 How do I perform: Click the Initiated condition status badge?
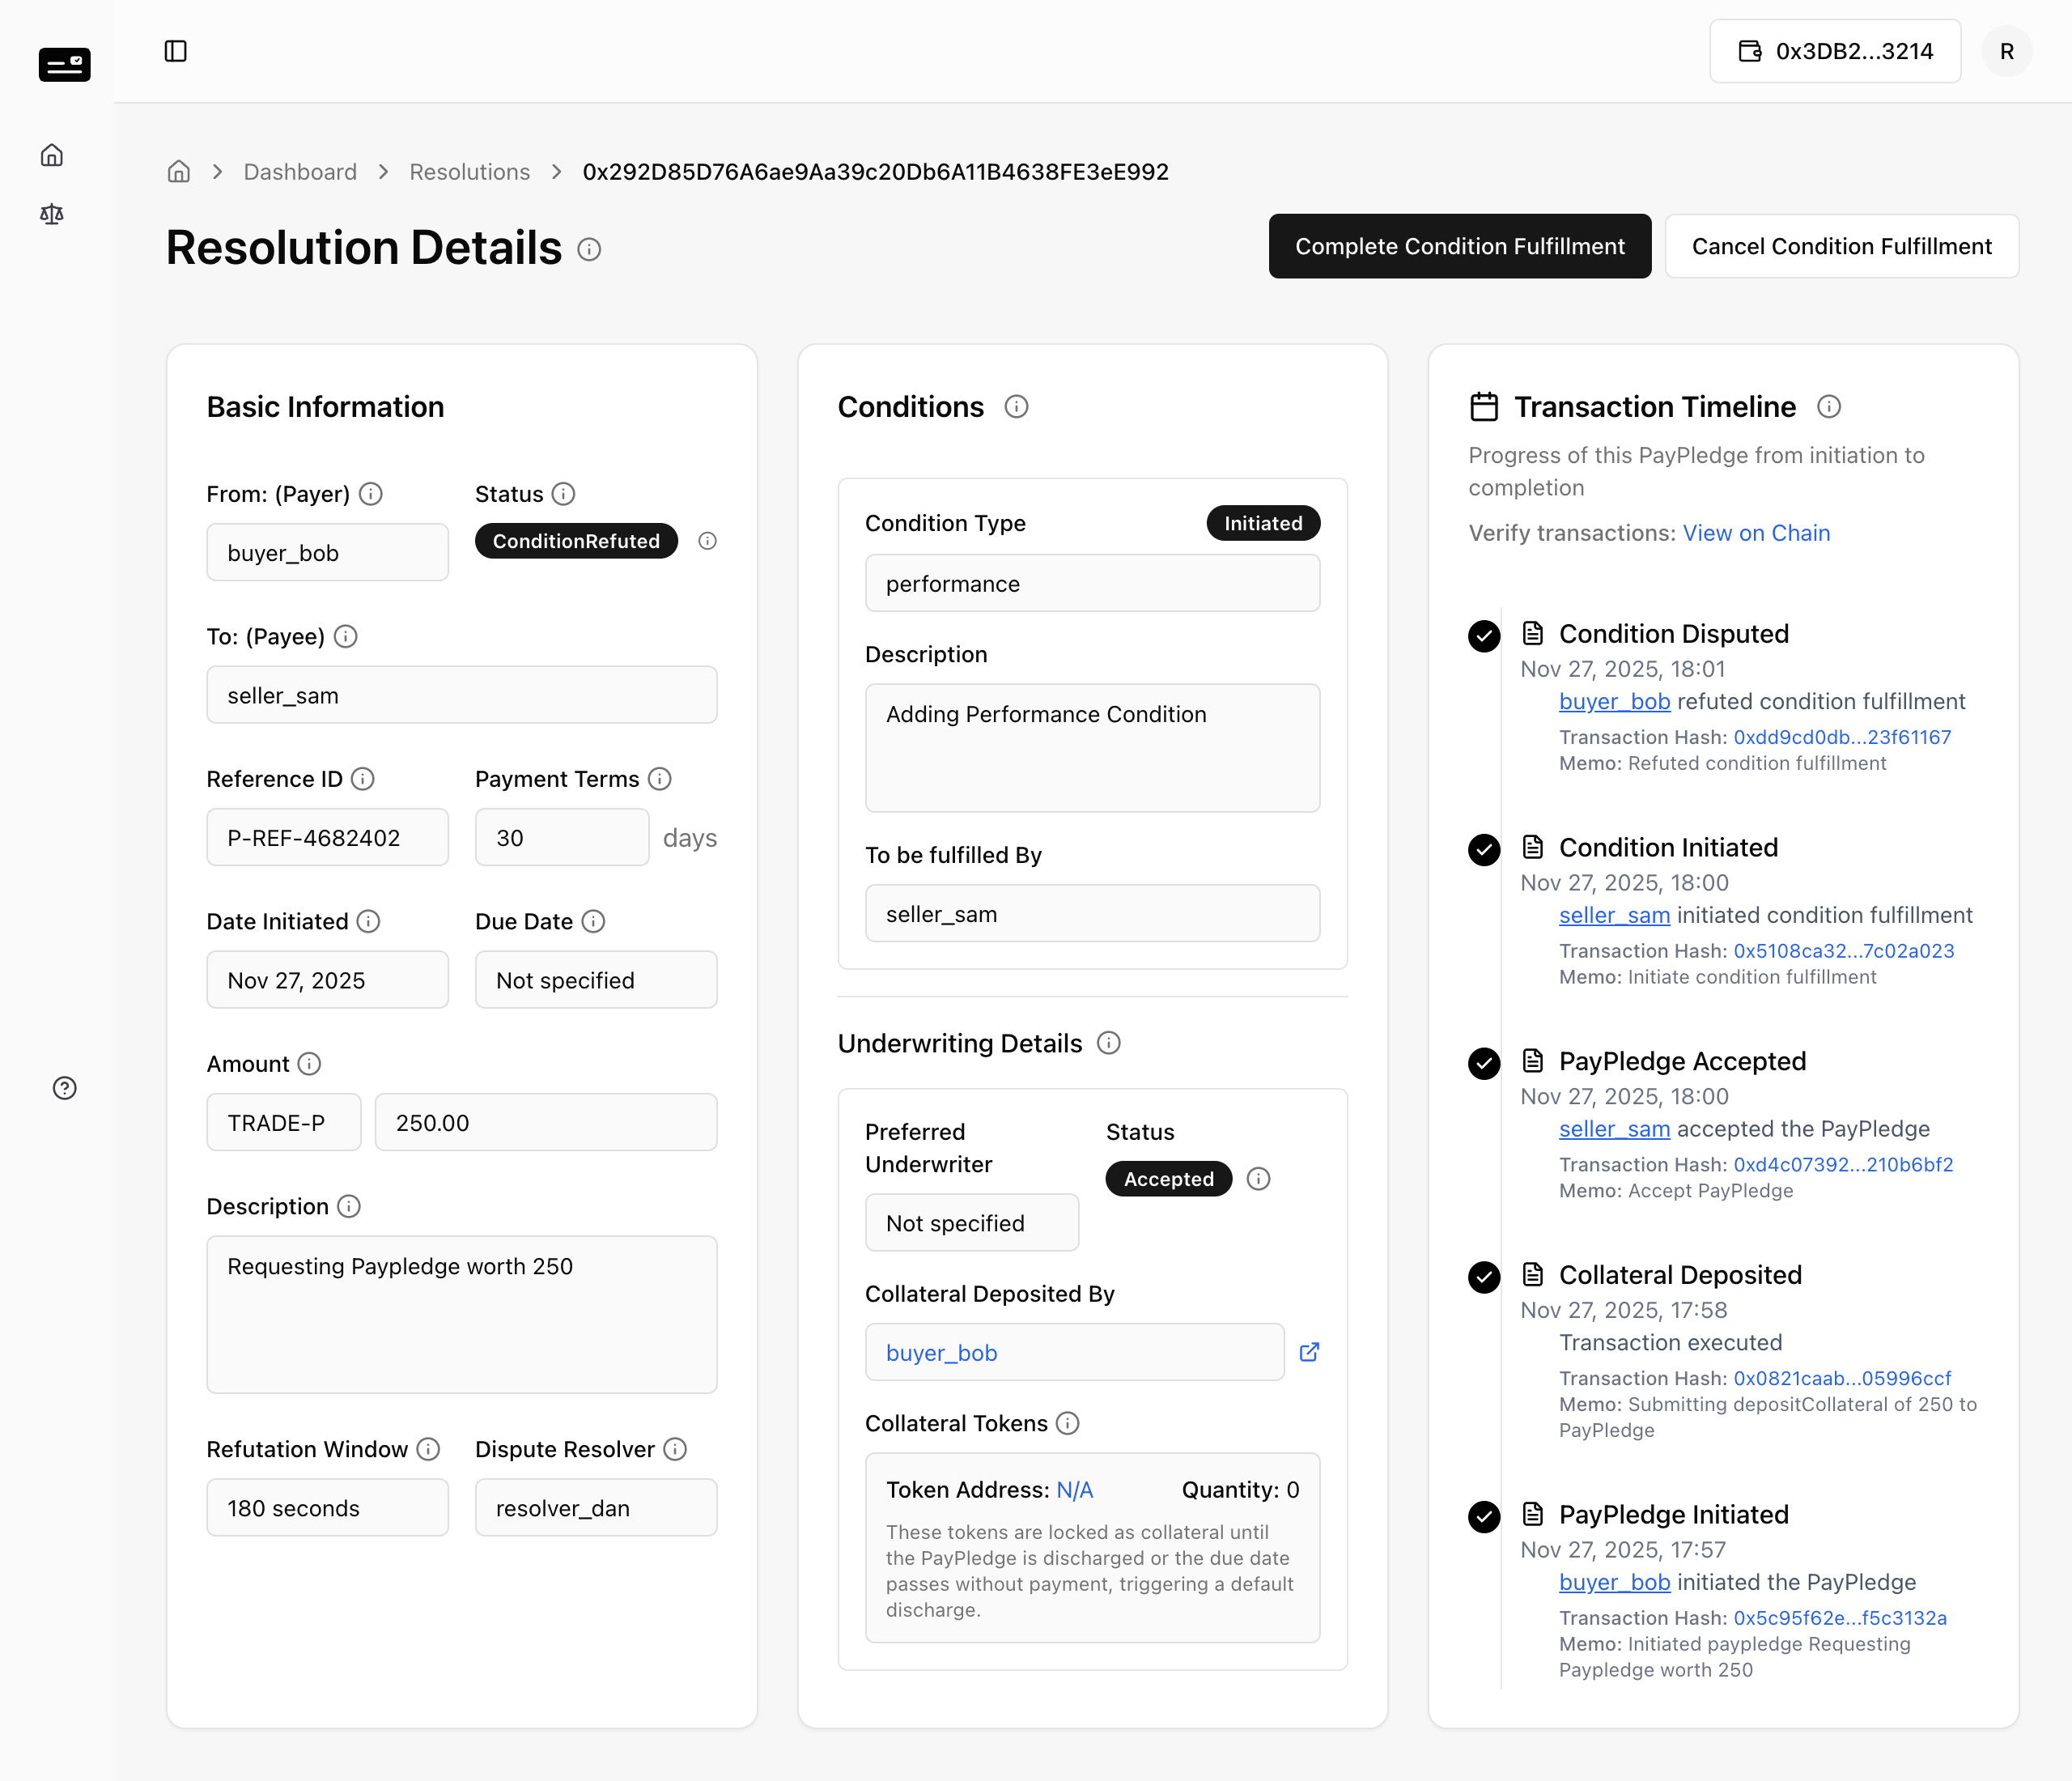pos(1263,523)
